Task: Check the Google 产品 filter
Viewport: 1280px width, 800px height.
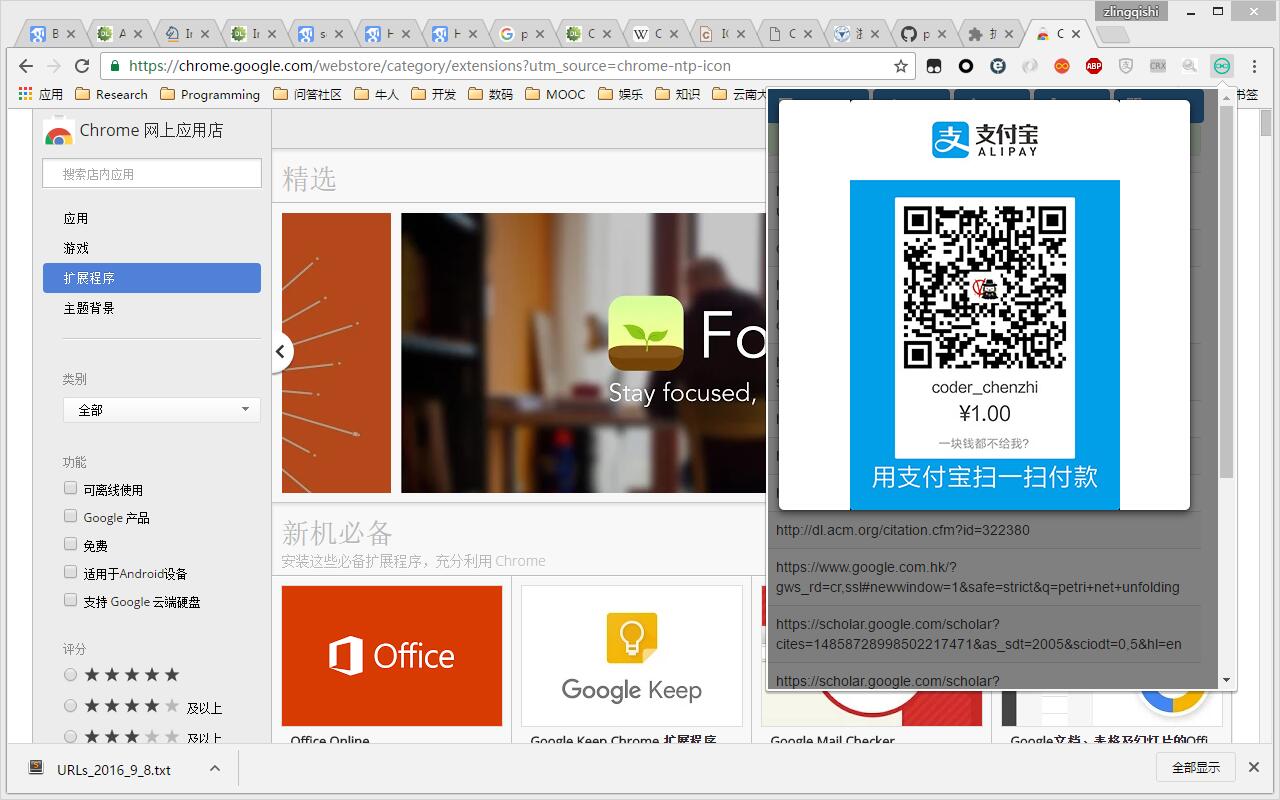Action: [x=70, y=516]
